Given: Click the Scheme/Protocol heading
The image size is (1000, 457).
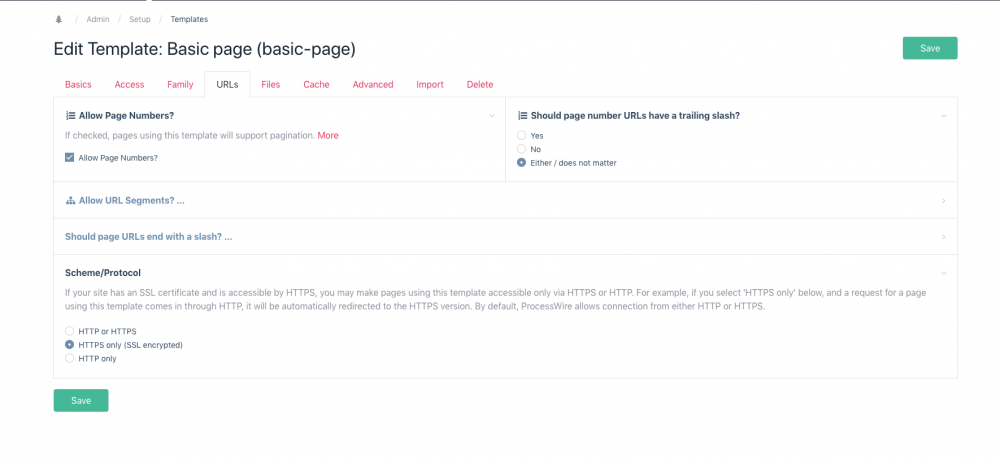Looking at the screenshot, I should pos(103,273).
